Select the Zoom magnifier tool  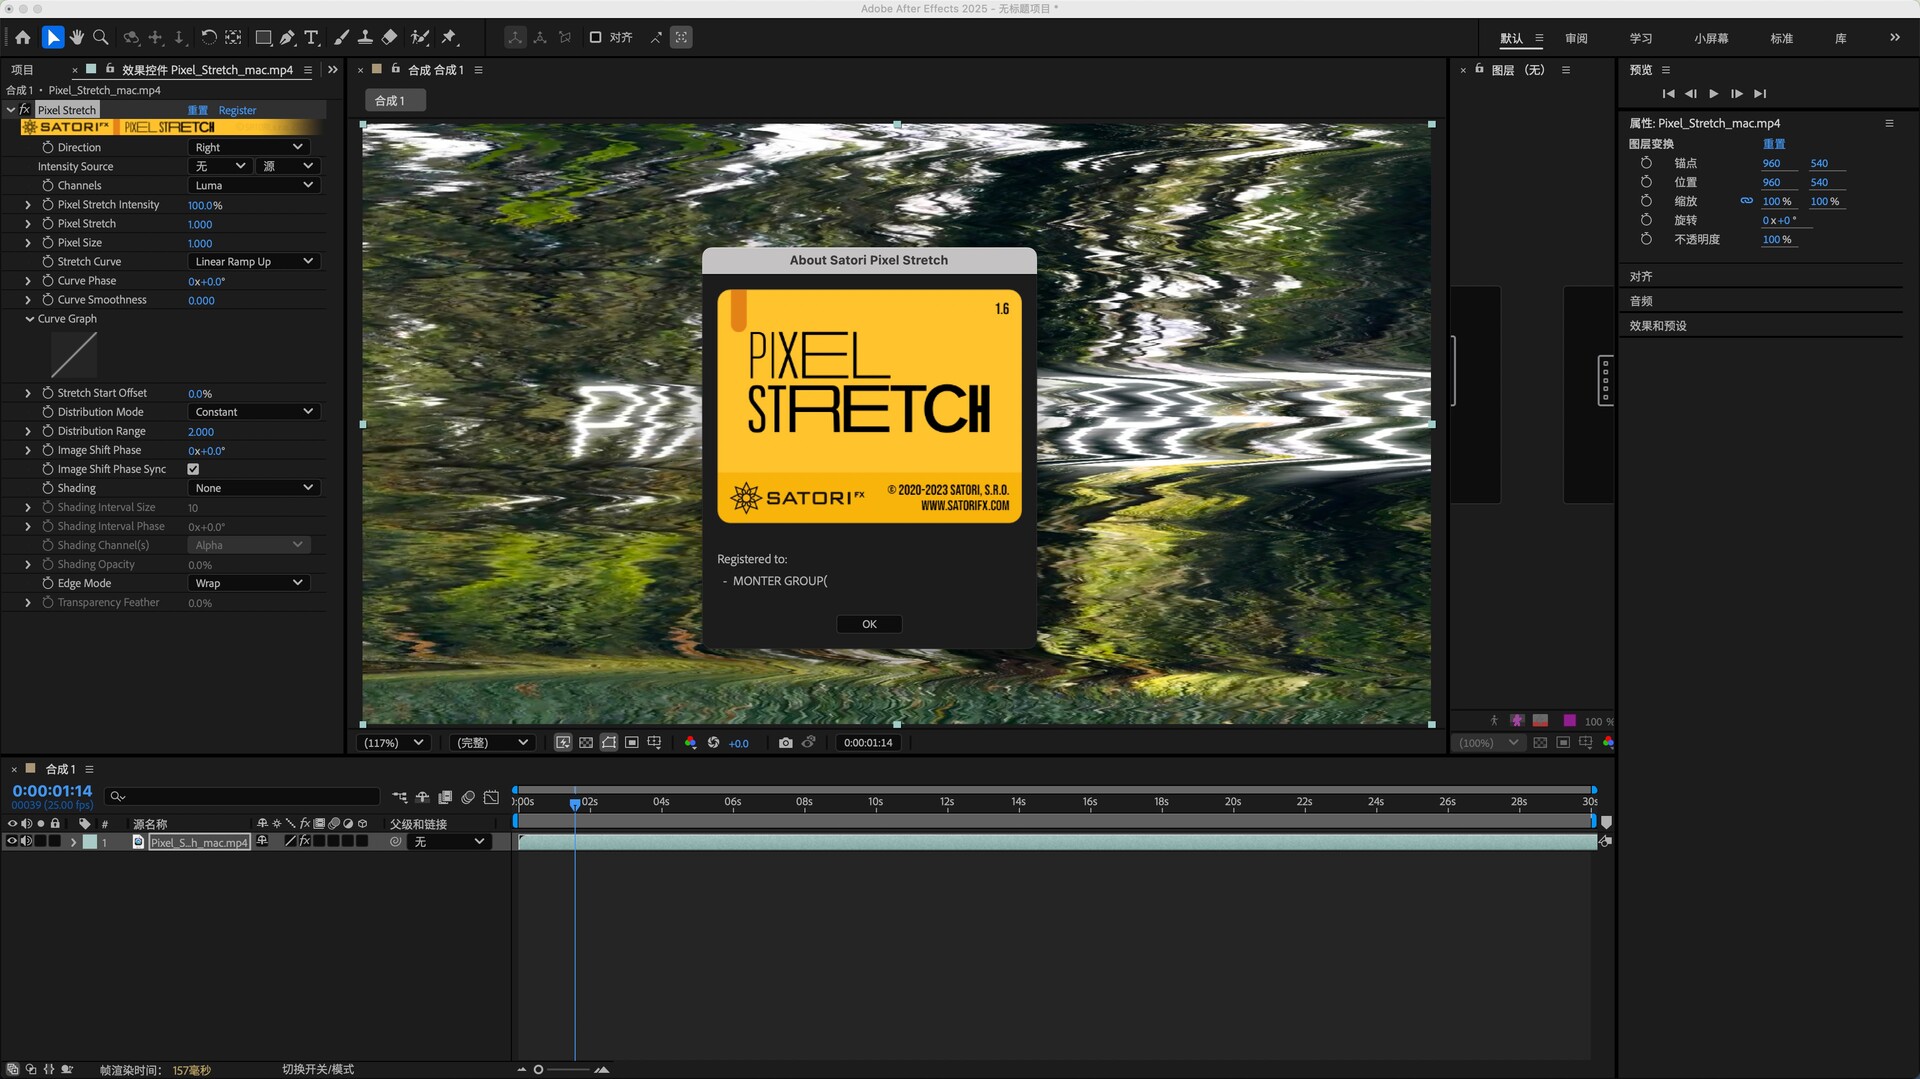point(101,38)
